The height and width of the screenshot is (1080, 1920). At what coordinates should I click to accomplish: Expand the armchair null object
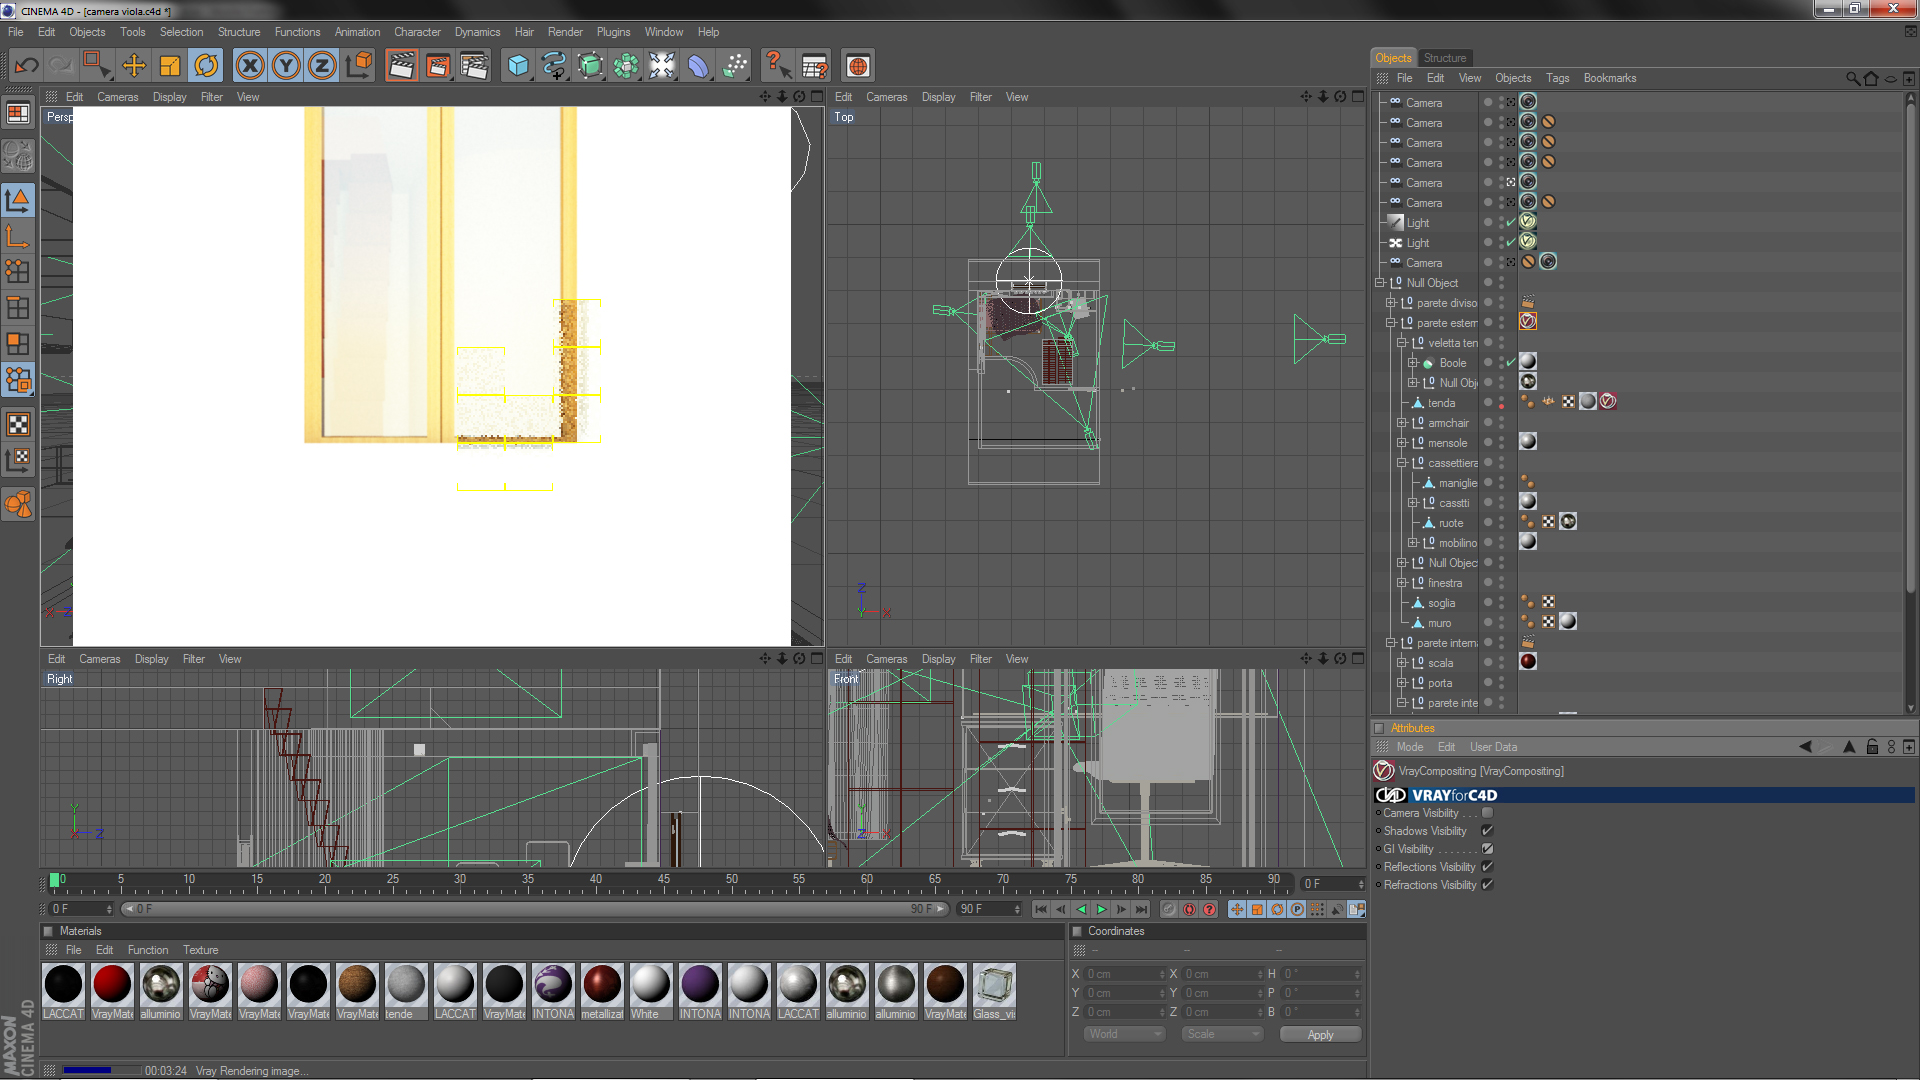click(x=1402, y=423)
